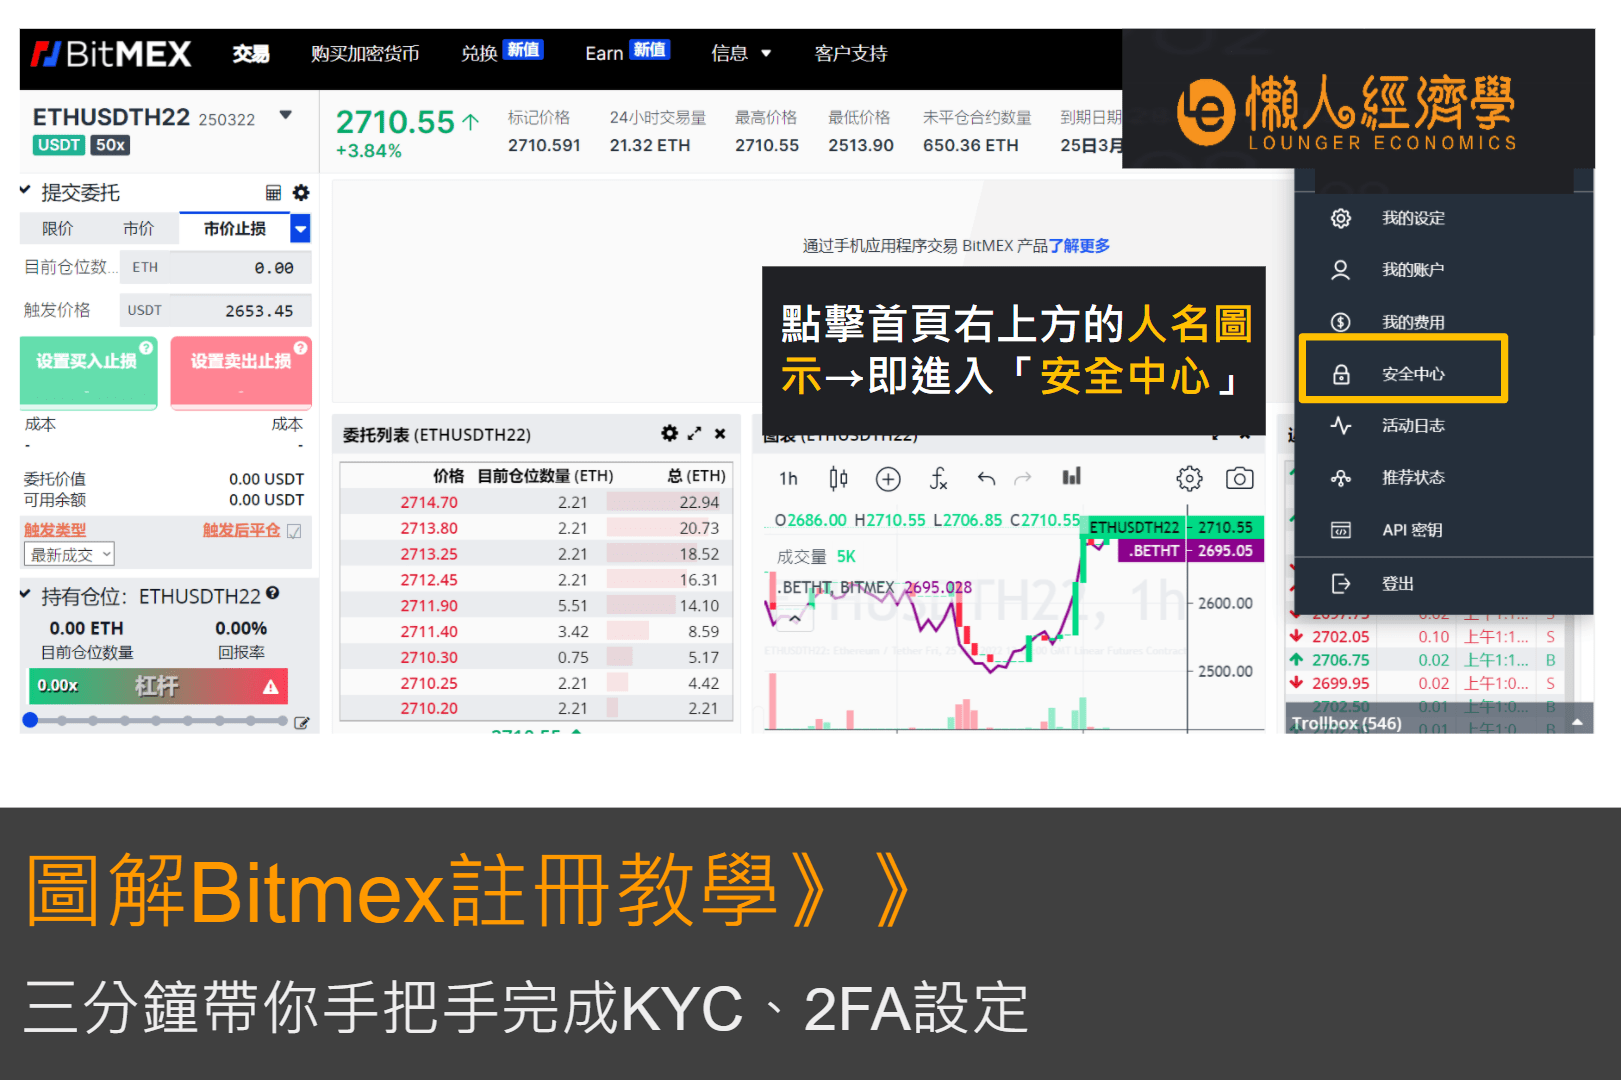
Task: Switch to 市价 order tab
Action: [138, 229]
